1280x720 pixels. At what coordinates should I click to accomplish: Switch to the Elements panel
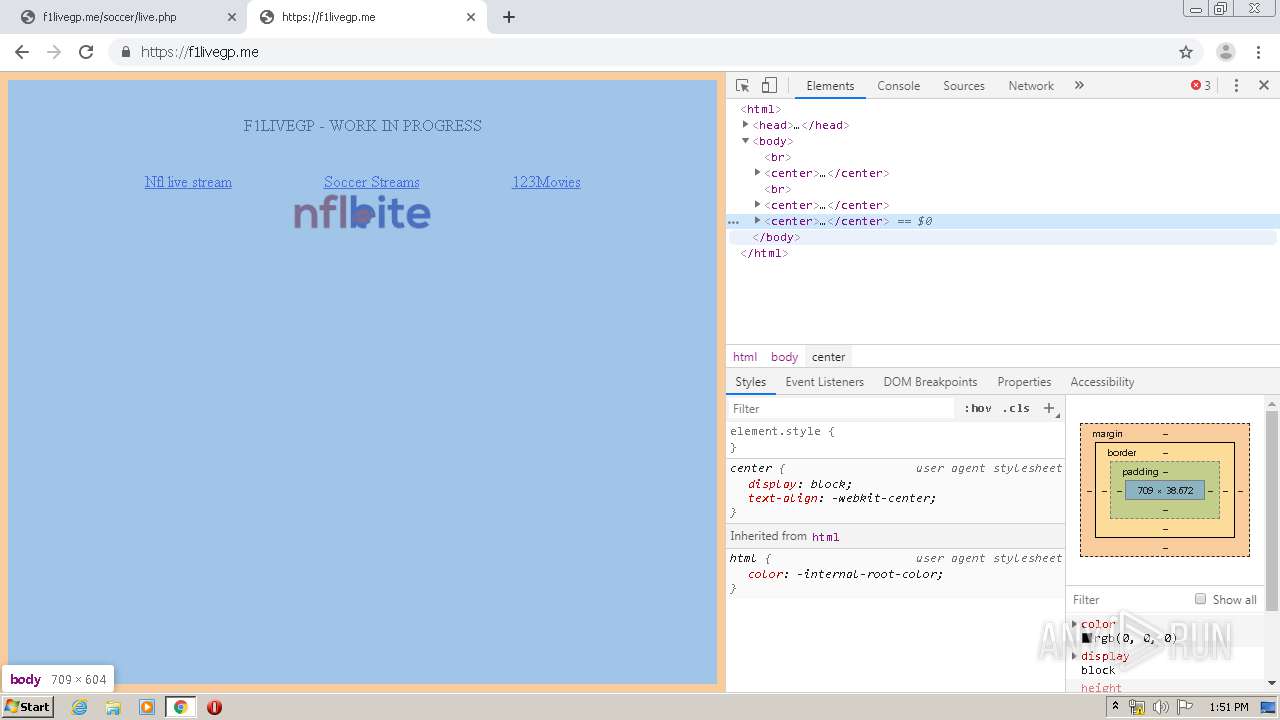point(830,86)
